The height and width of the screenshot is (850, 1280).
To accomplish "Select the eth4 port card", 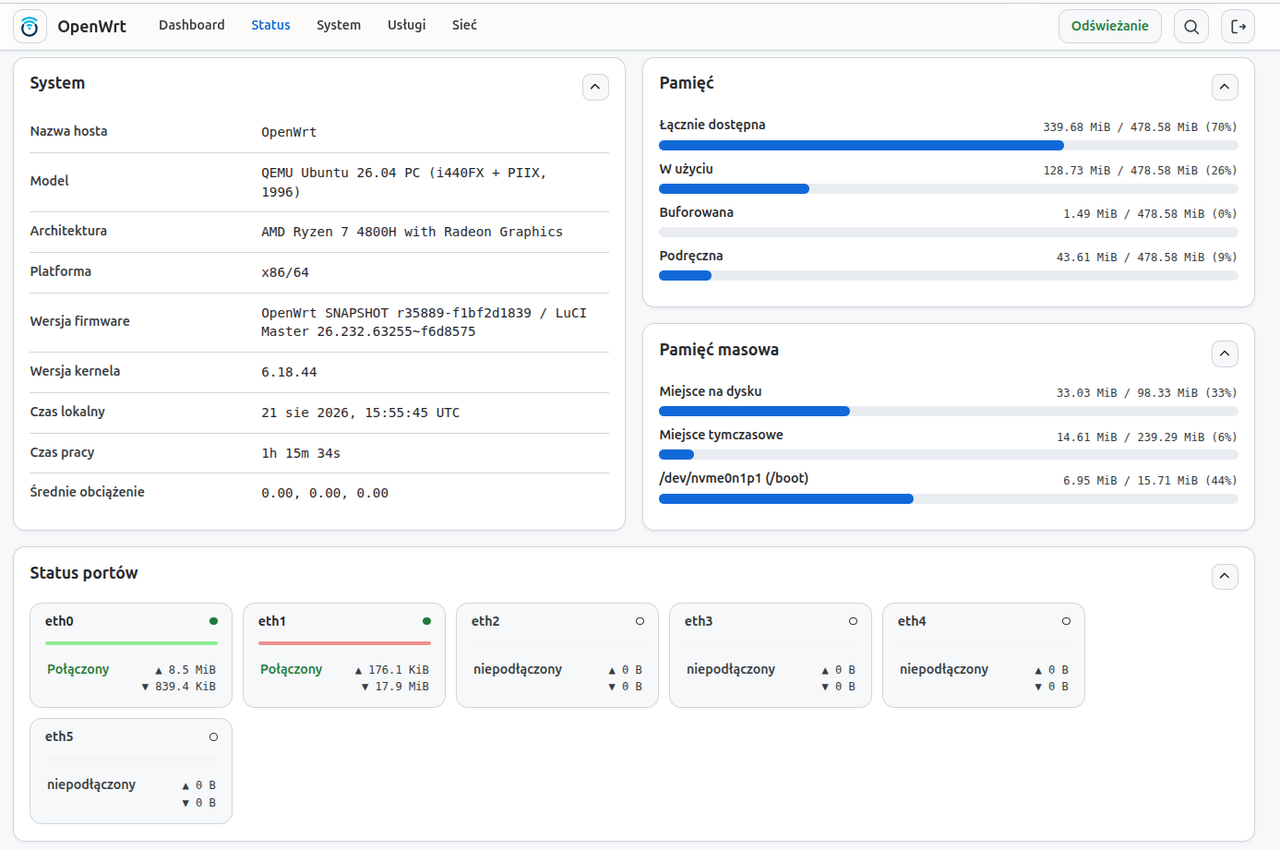I will click(x=983, y=655).
